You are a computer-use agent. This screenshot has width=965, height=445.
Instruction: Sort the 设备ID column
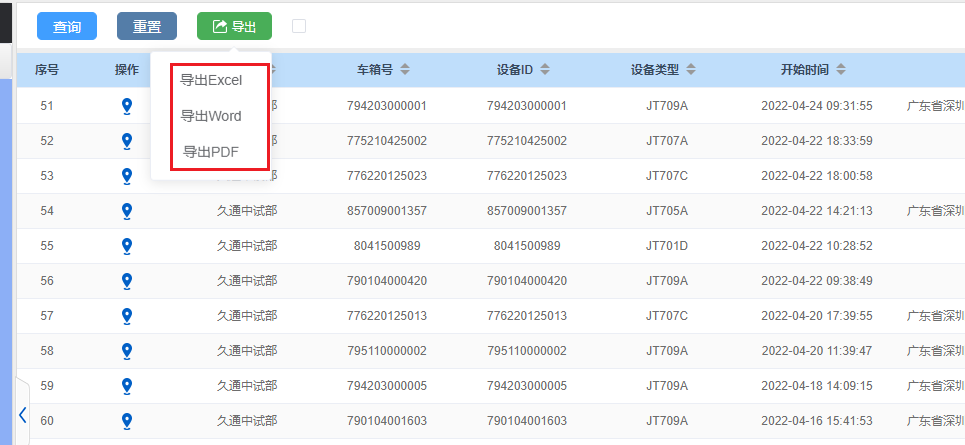(544, 70)
